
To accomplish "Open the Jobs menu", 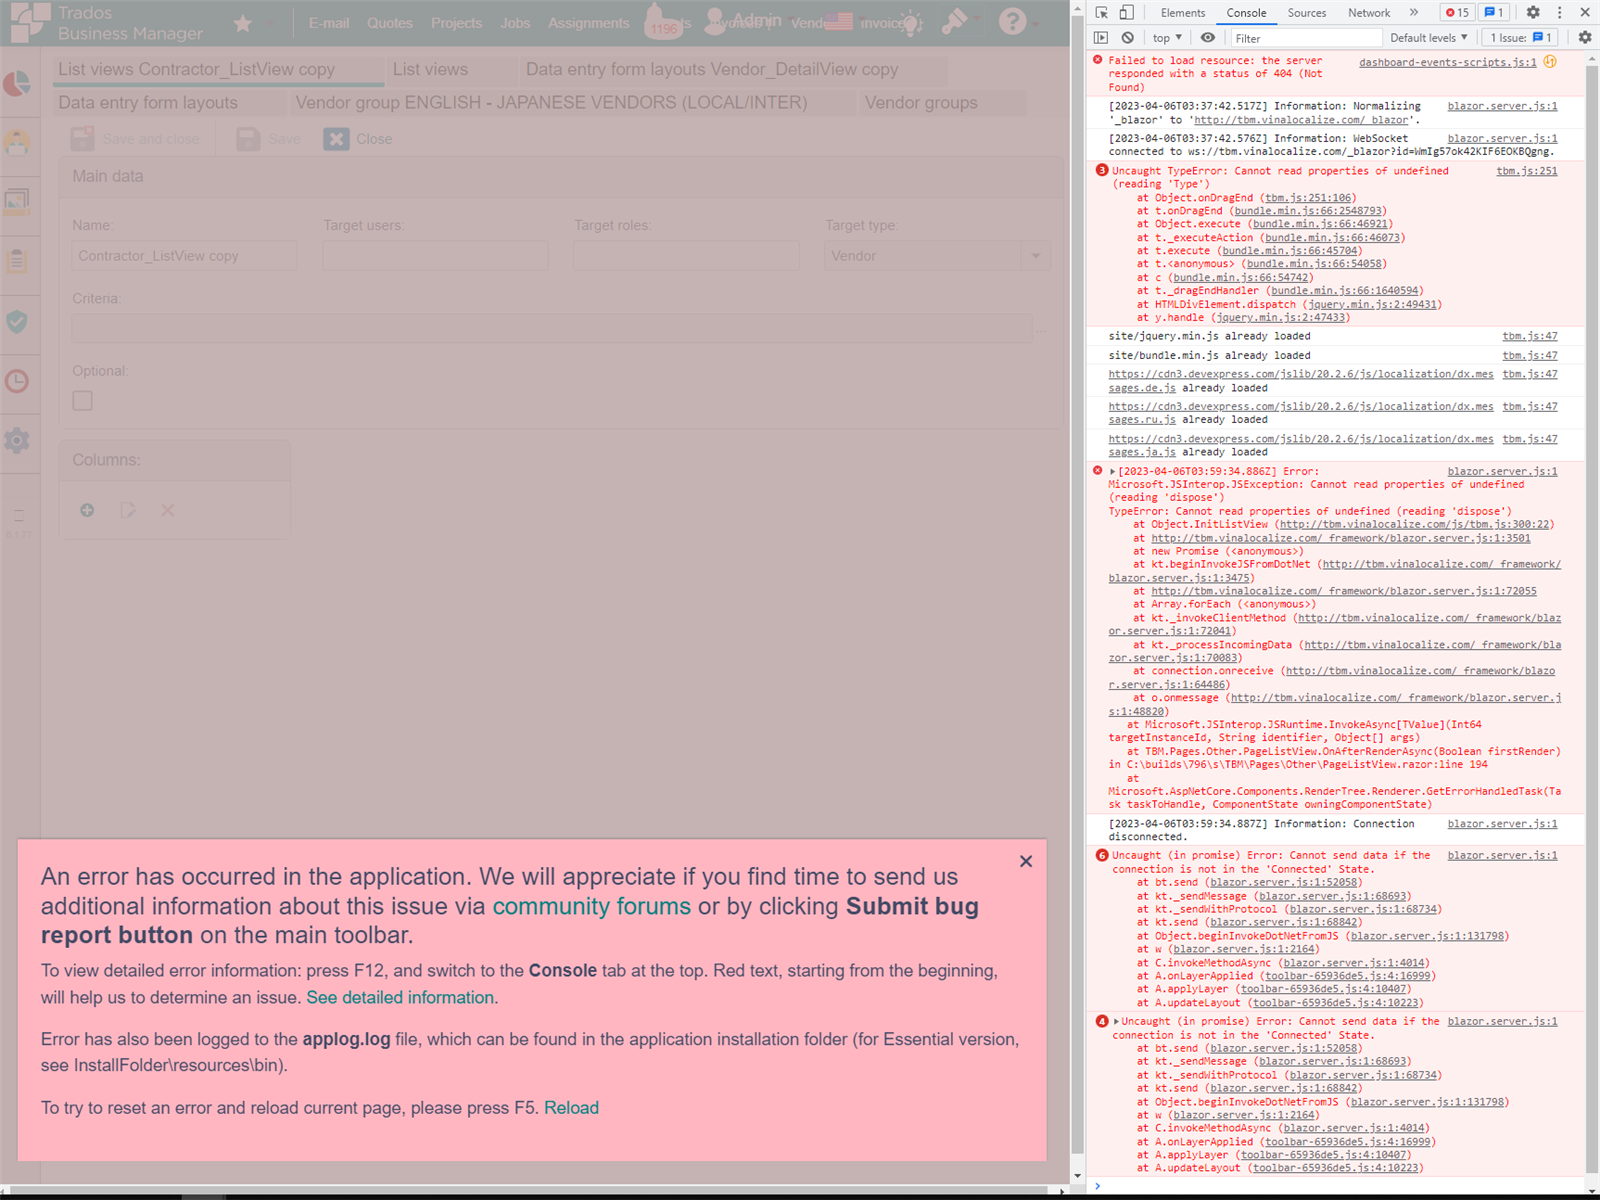I will point(515,23).
